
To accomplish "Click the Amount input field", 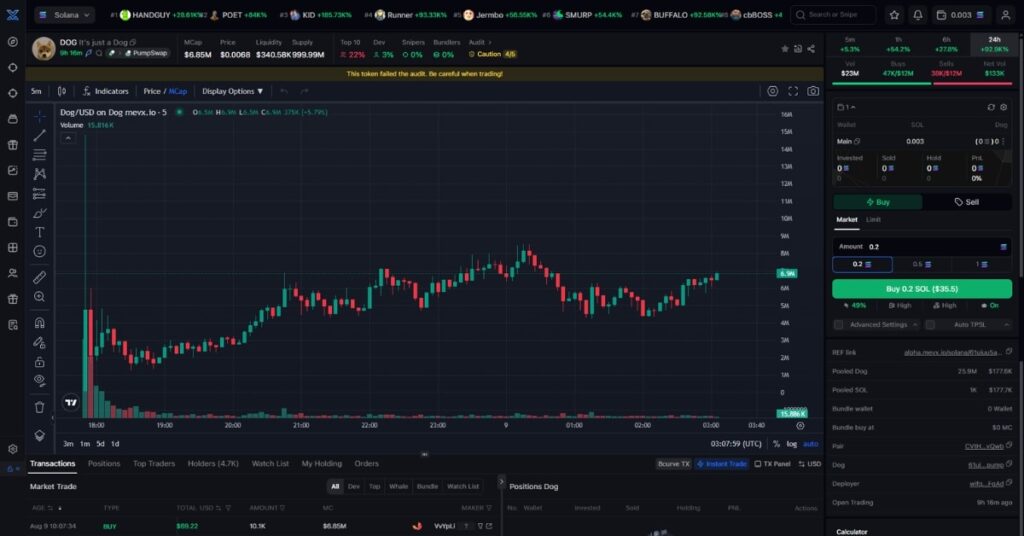I will point(922,247).
